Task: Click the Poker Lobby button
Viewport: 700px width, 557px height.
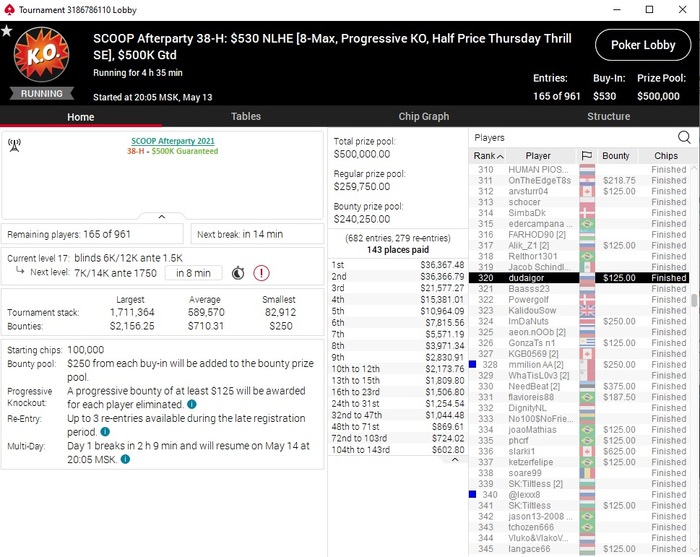Action: pyautogui.click(x=643, y=45)
